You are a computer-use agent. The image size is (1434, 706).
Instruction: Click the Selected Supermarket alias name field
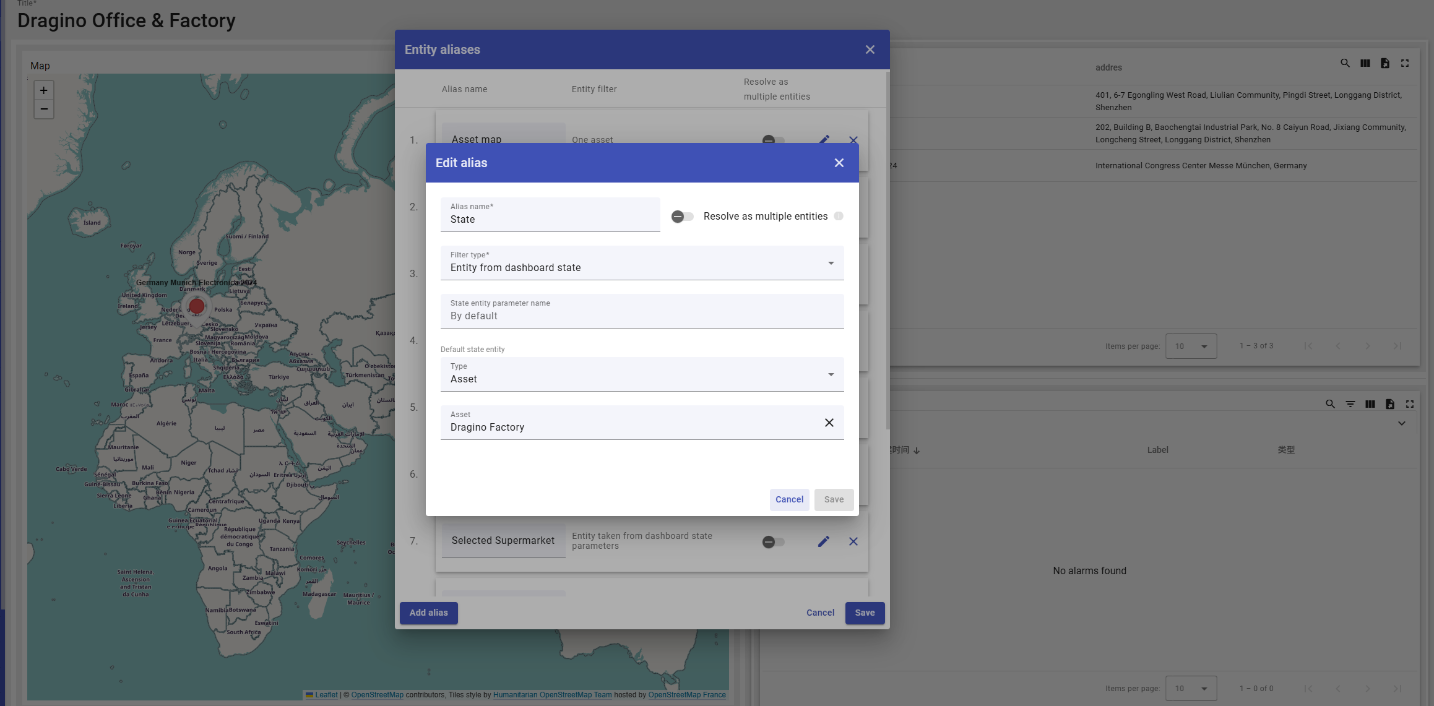(503, 541)
